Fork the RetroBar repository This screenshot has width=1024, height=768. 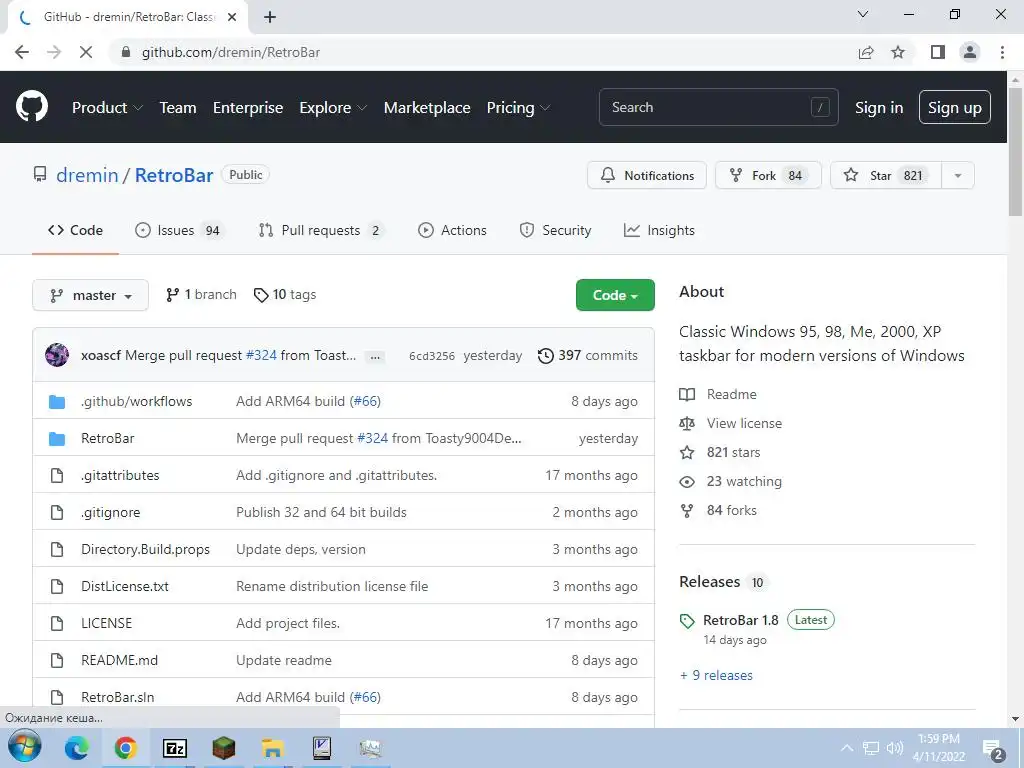coord(768,175)
